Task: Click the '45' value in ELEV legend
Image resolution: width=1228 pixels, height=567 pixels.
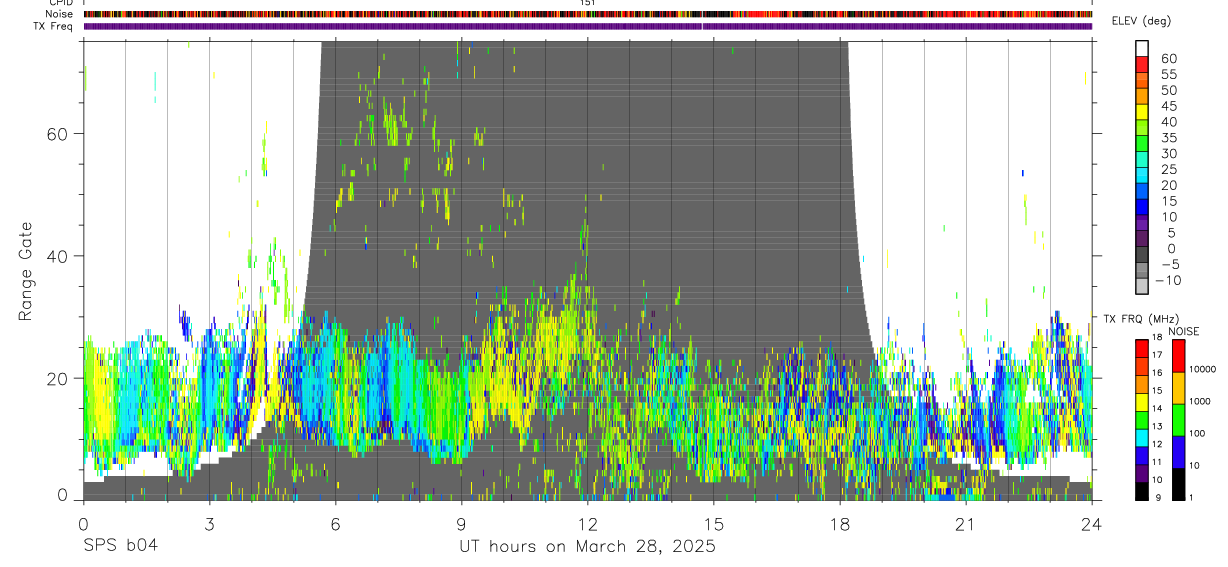Action: [x=1167, y=106]
